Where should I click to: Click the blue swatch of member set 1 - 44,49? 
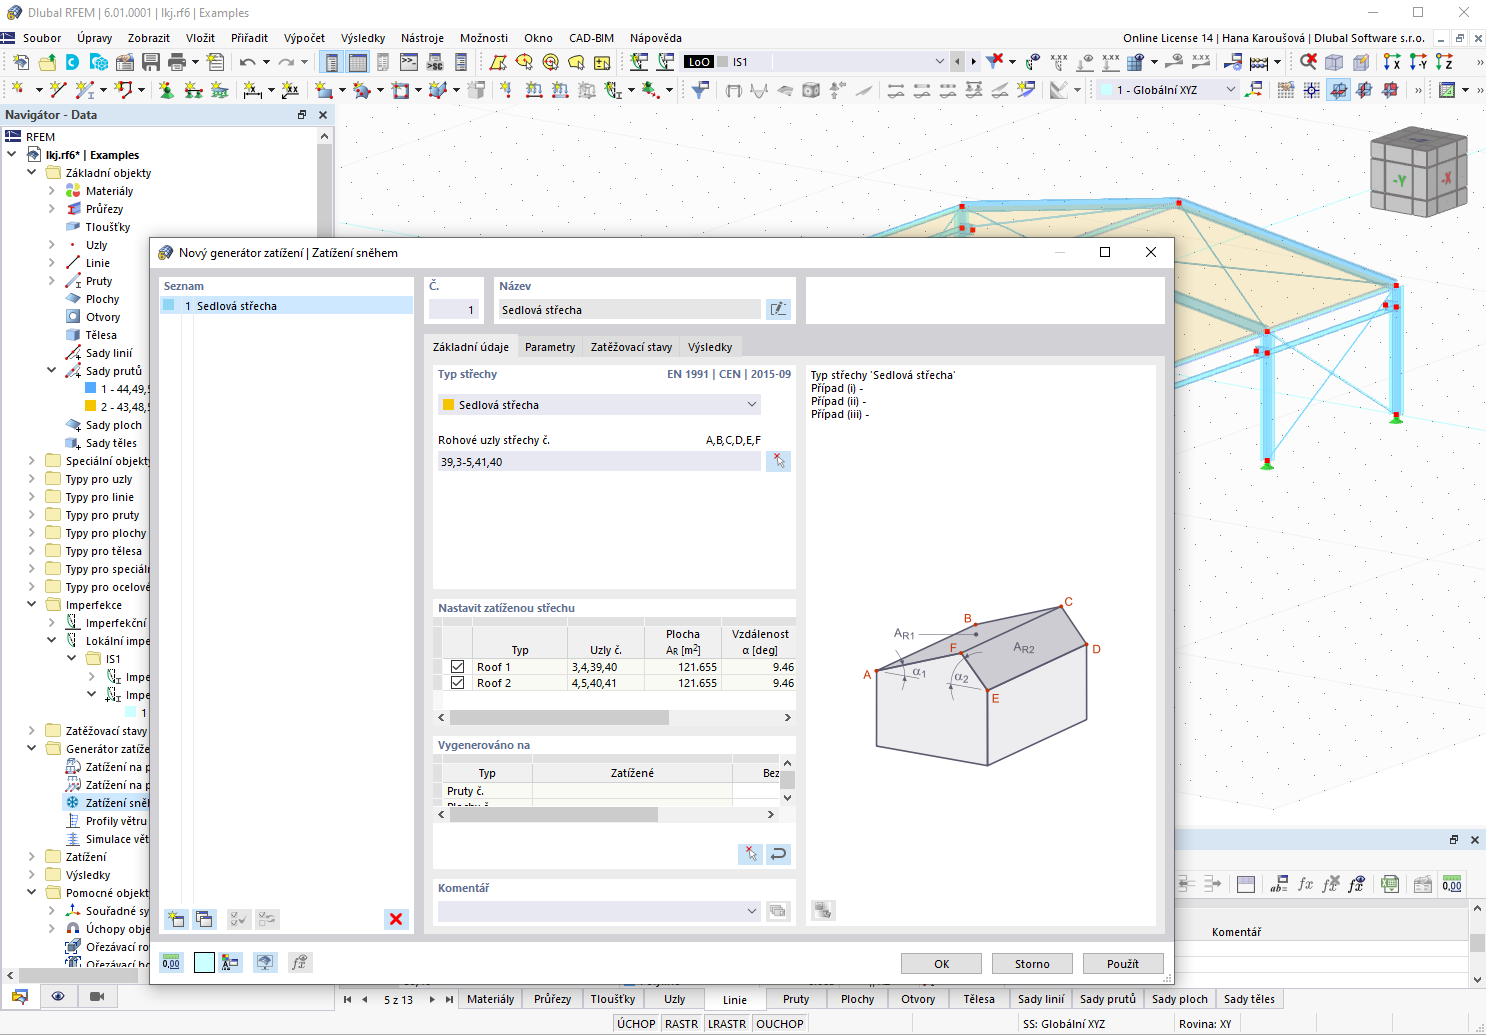coord(91,389)
